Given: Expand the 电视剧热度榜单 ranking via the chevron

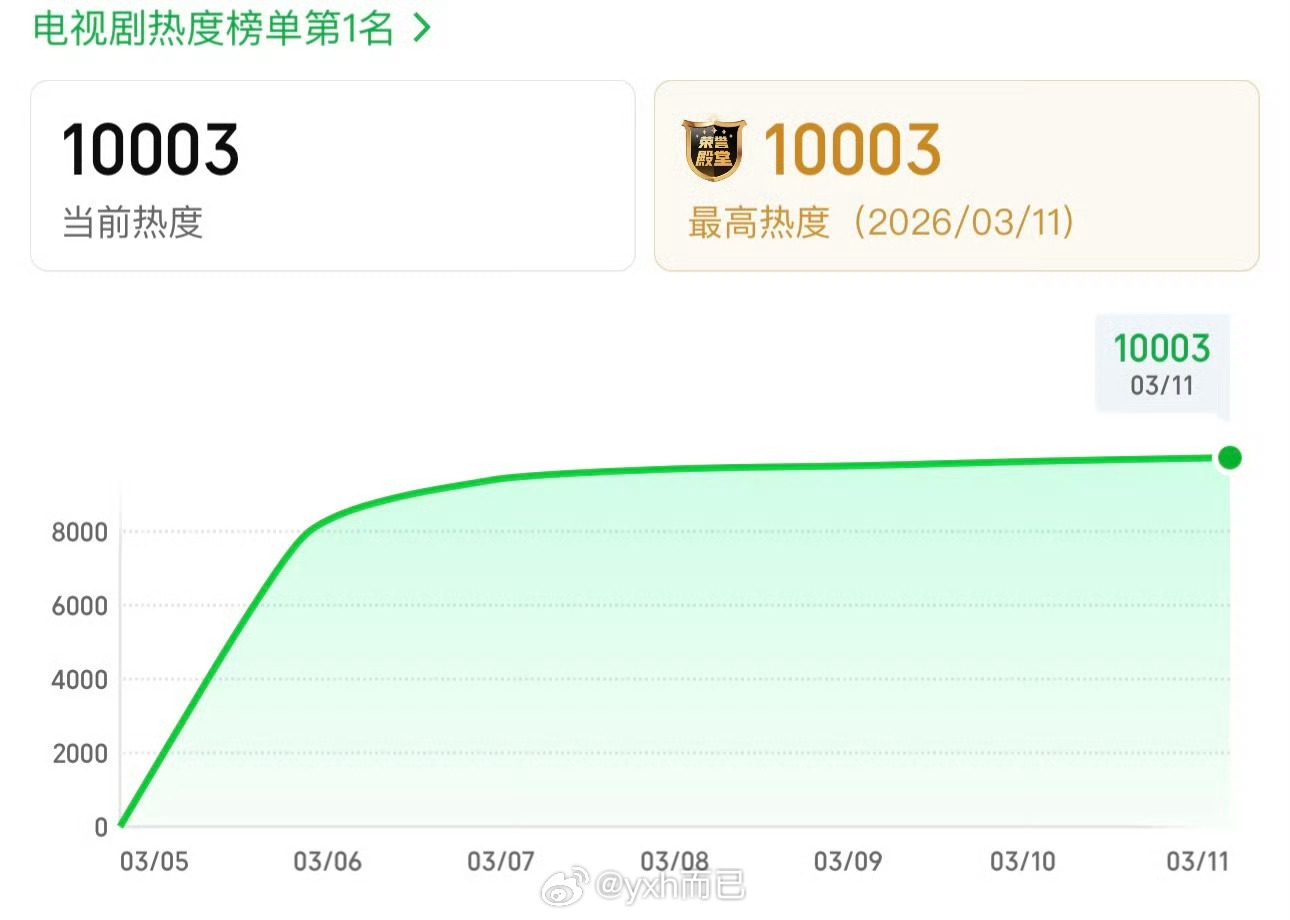Looking at the screenshot, I should [x=421, y=27].
